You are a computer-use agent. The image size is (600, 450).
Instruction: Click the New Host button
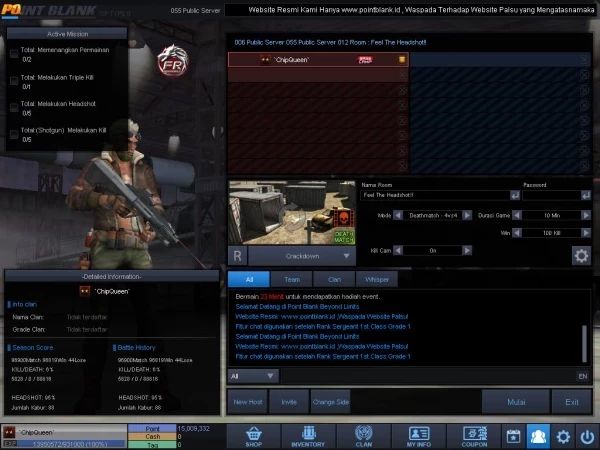248,402
